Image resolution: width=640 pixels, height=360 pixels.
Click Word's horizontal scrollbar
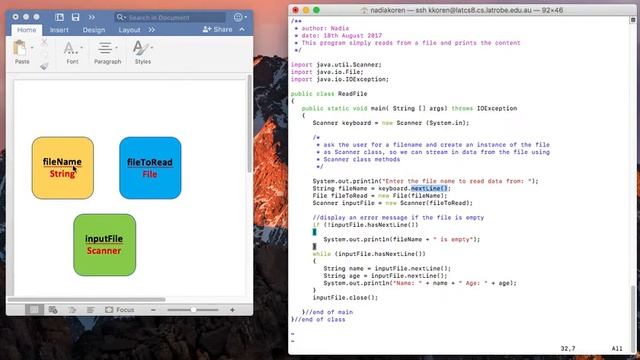click(x=86, y=300)
